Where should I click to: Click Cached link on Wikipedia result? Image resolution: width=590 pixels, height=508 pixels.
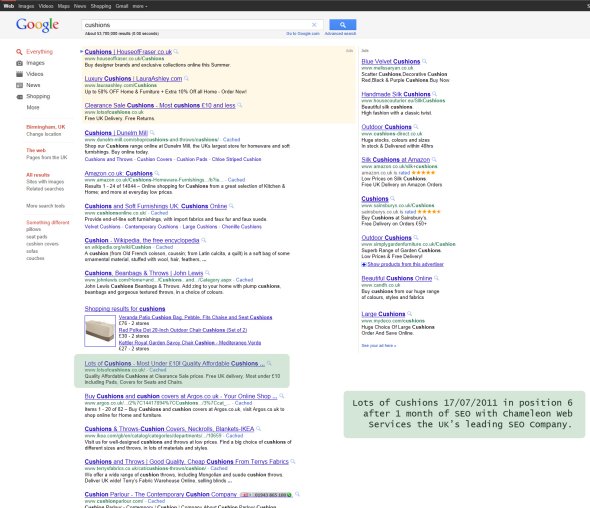164,247
